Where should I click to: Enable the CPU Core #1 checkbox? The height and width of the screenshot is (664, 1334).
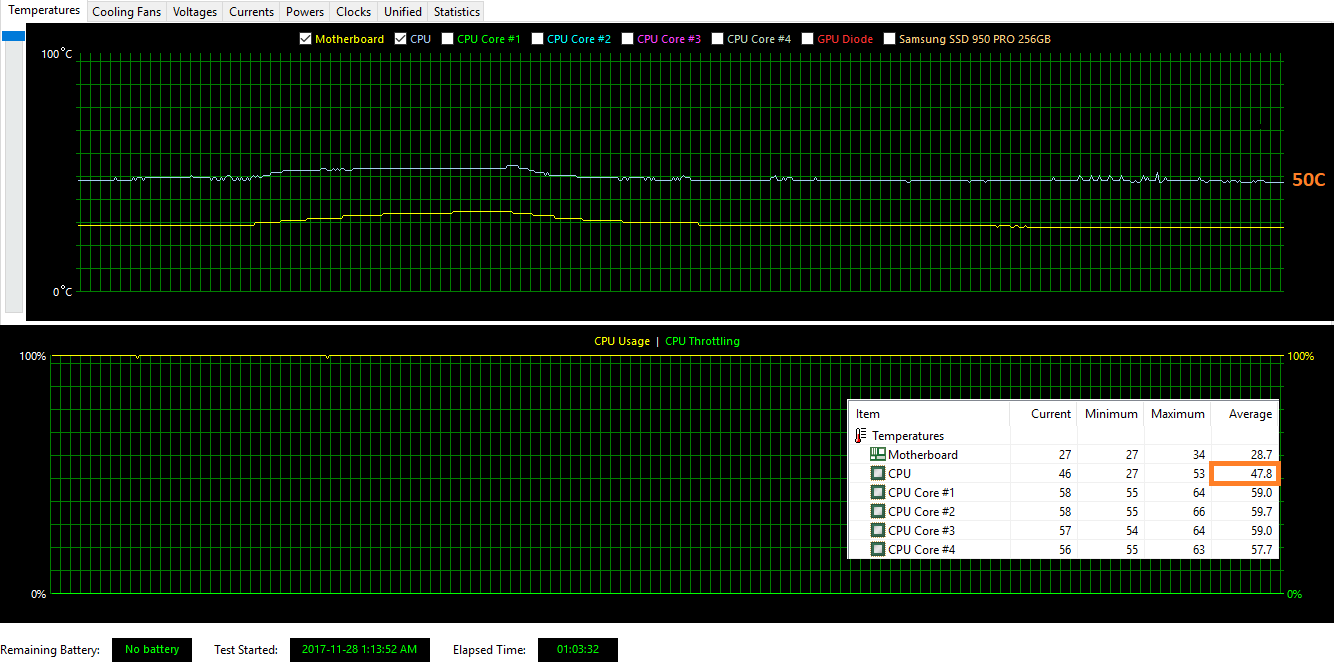tap(448, 39)
